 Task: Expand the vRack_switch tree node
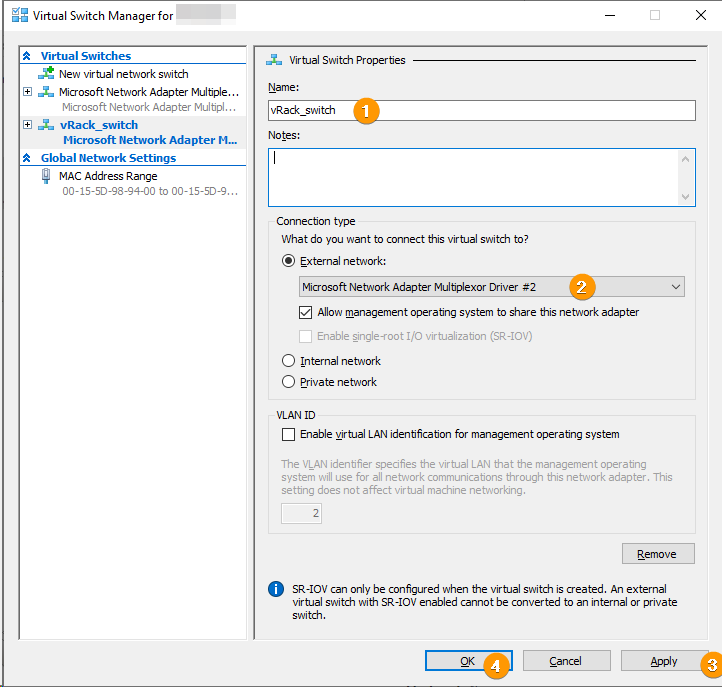[x=28, y=125]
